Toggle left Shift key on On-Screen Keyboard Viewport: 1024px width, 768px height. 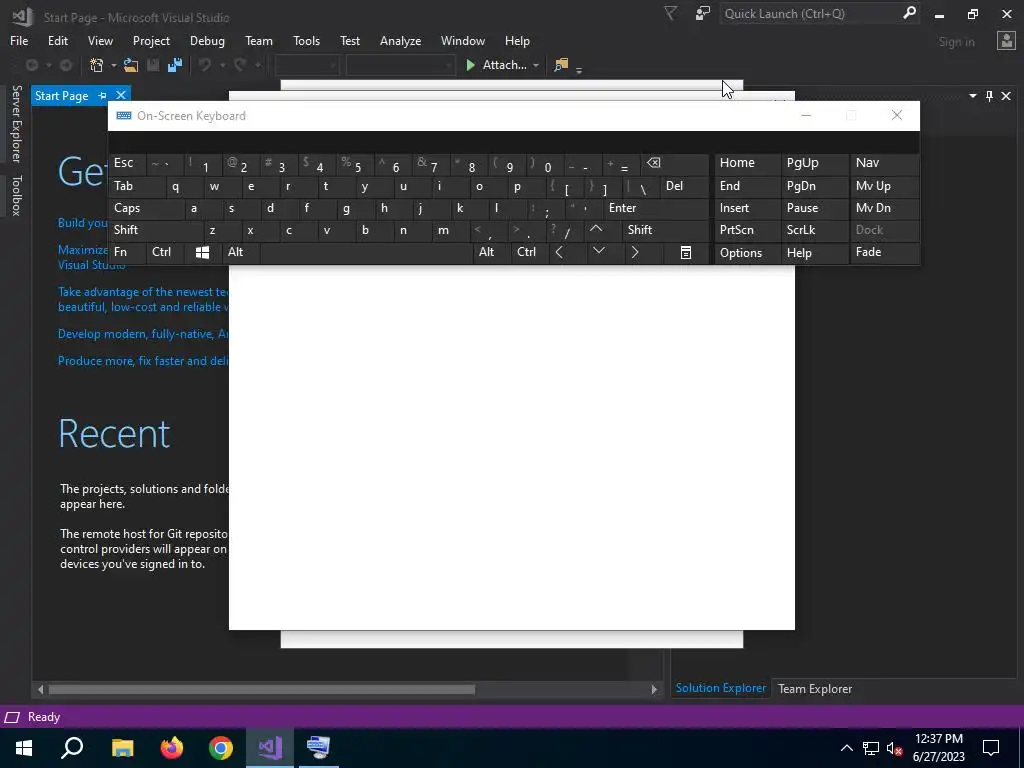click(x=155, y=230)
